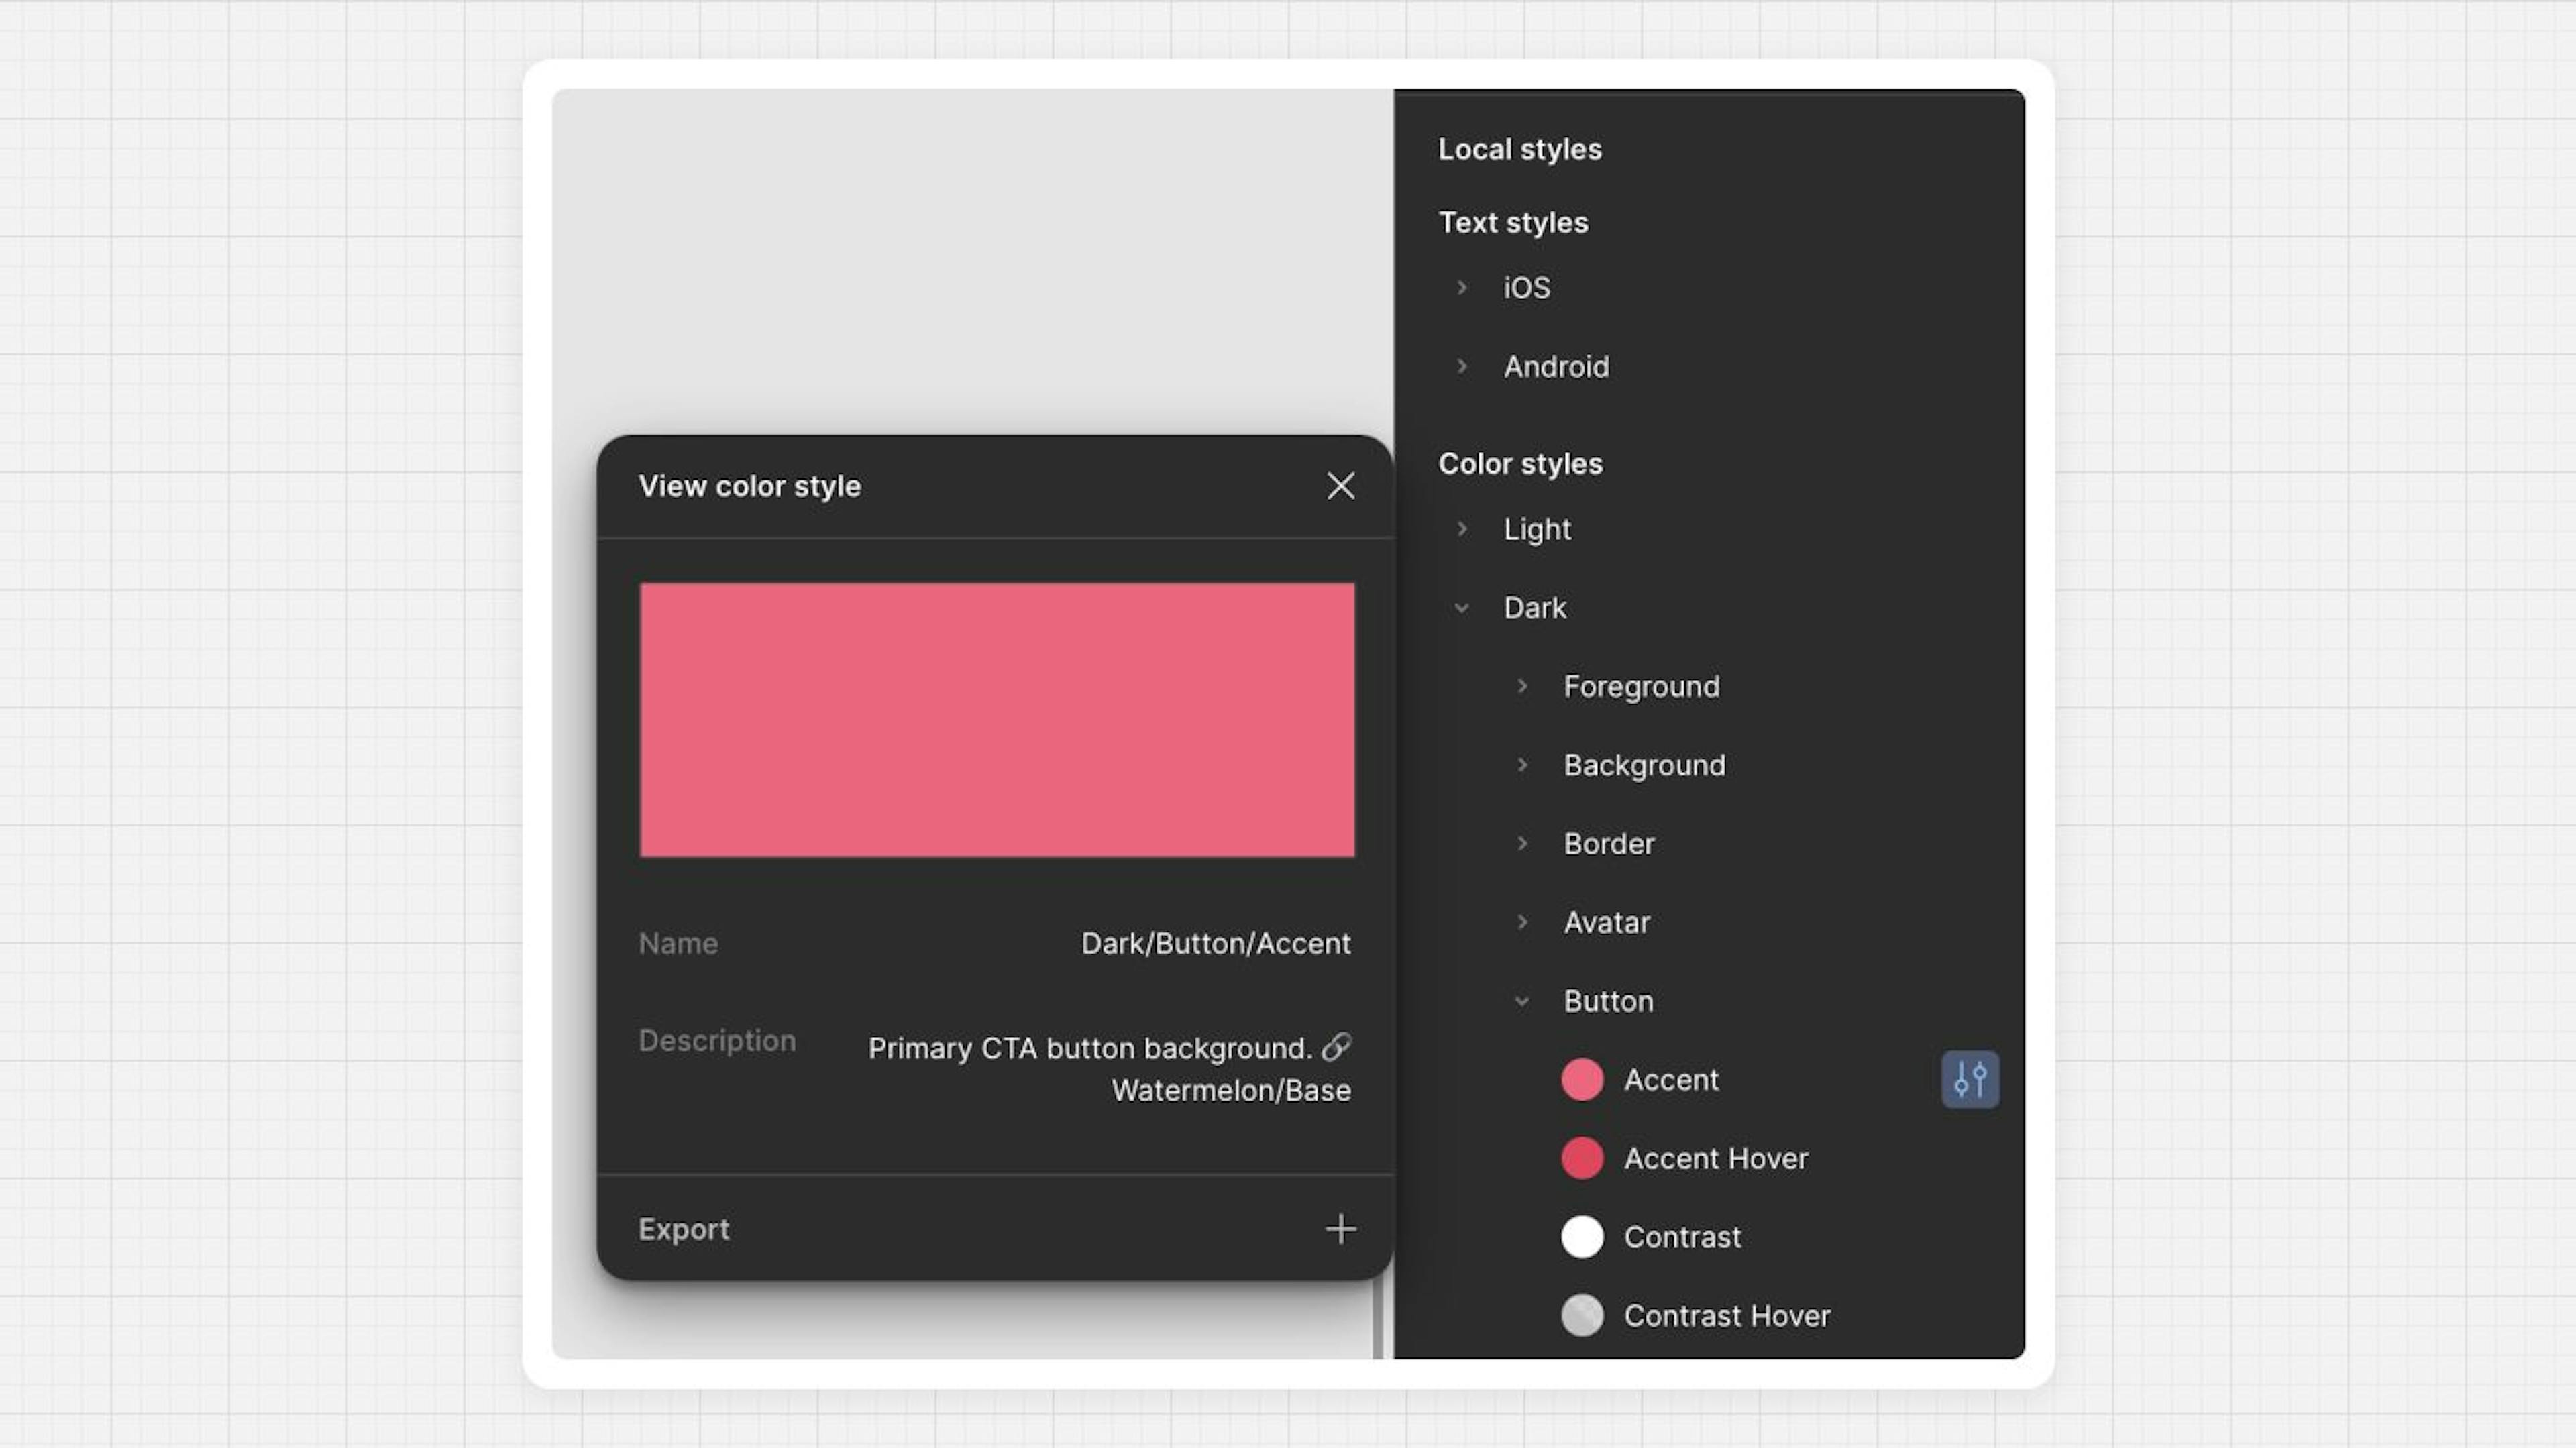Click the Export section label
Viewport: 2576px width, 1448px height.
[x=684, y=1229]
